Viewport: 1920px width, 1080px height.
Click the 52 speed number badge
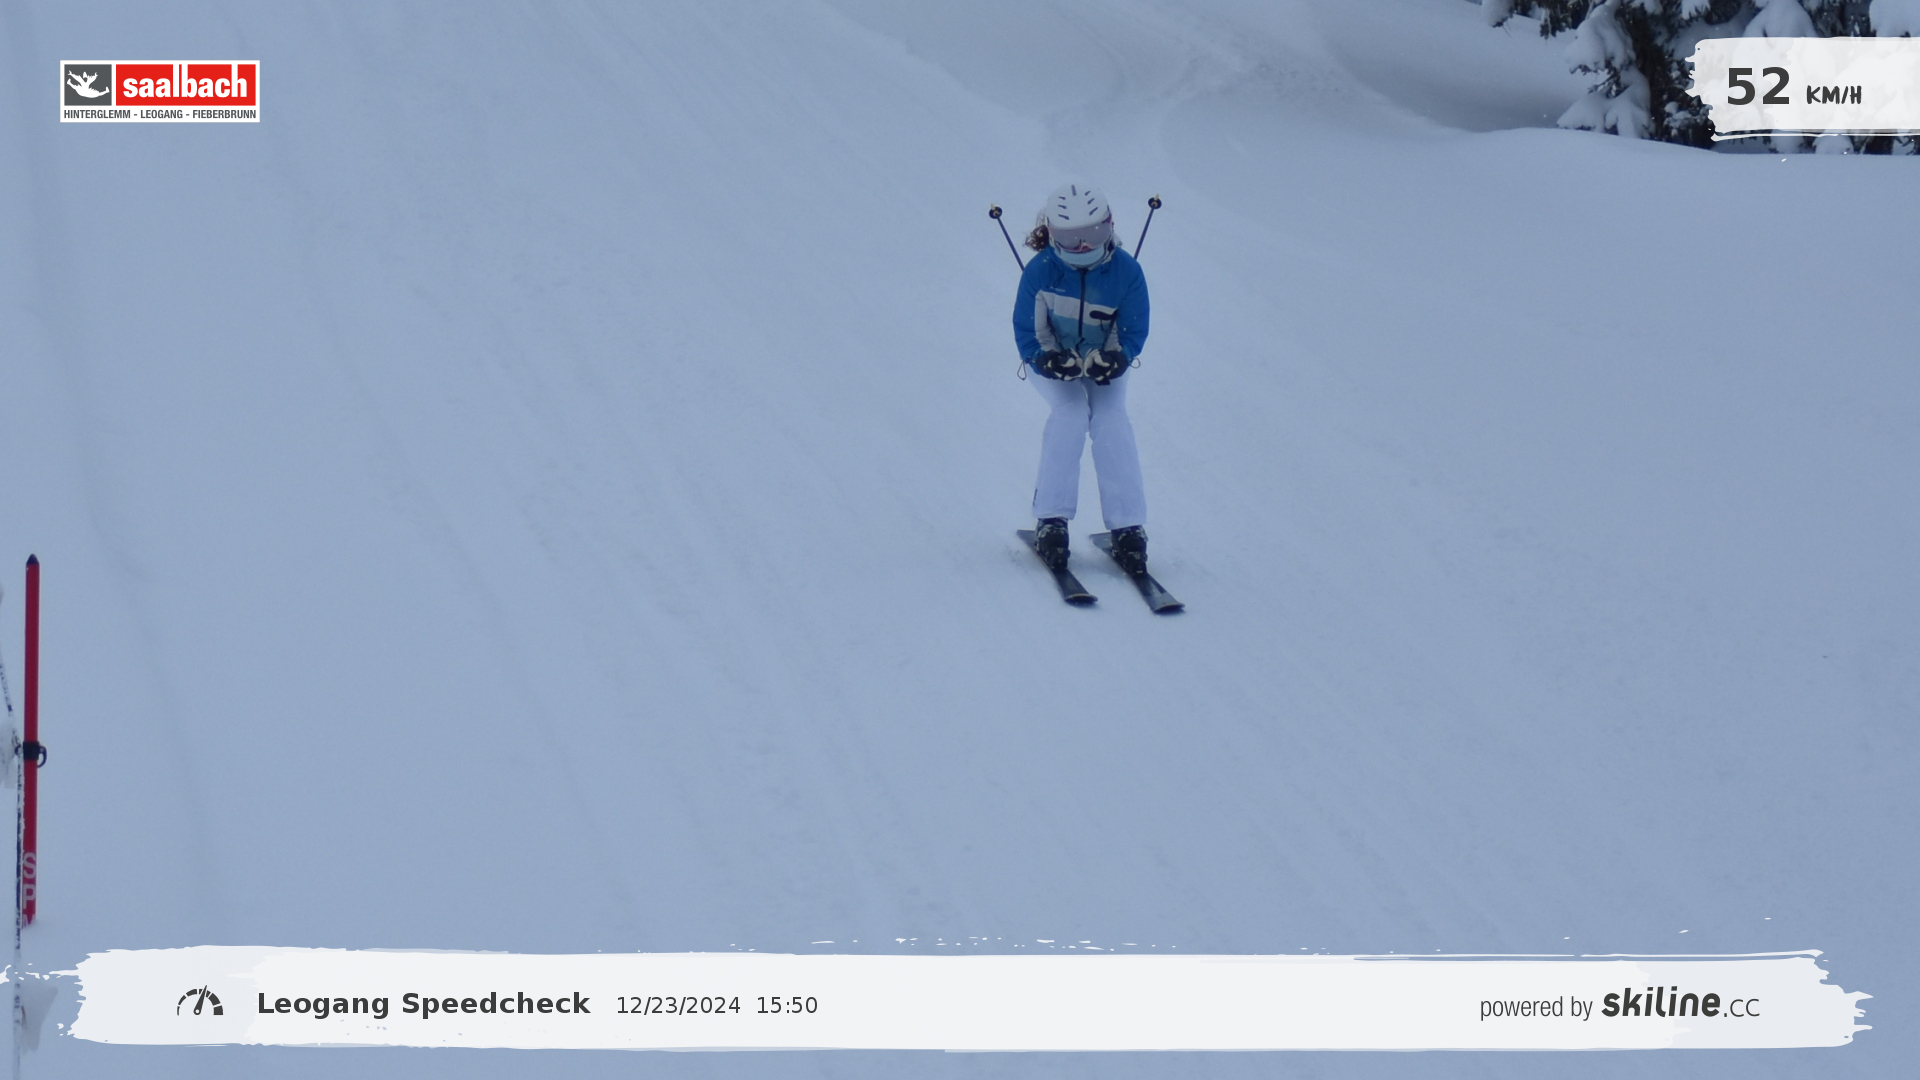tap(1758, 88)
